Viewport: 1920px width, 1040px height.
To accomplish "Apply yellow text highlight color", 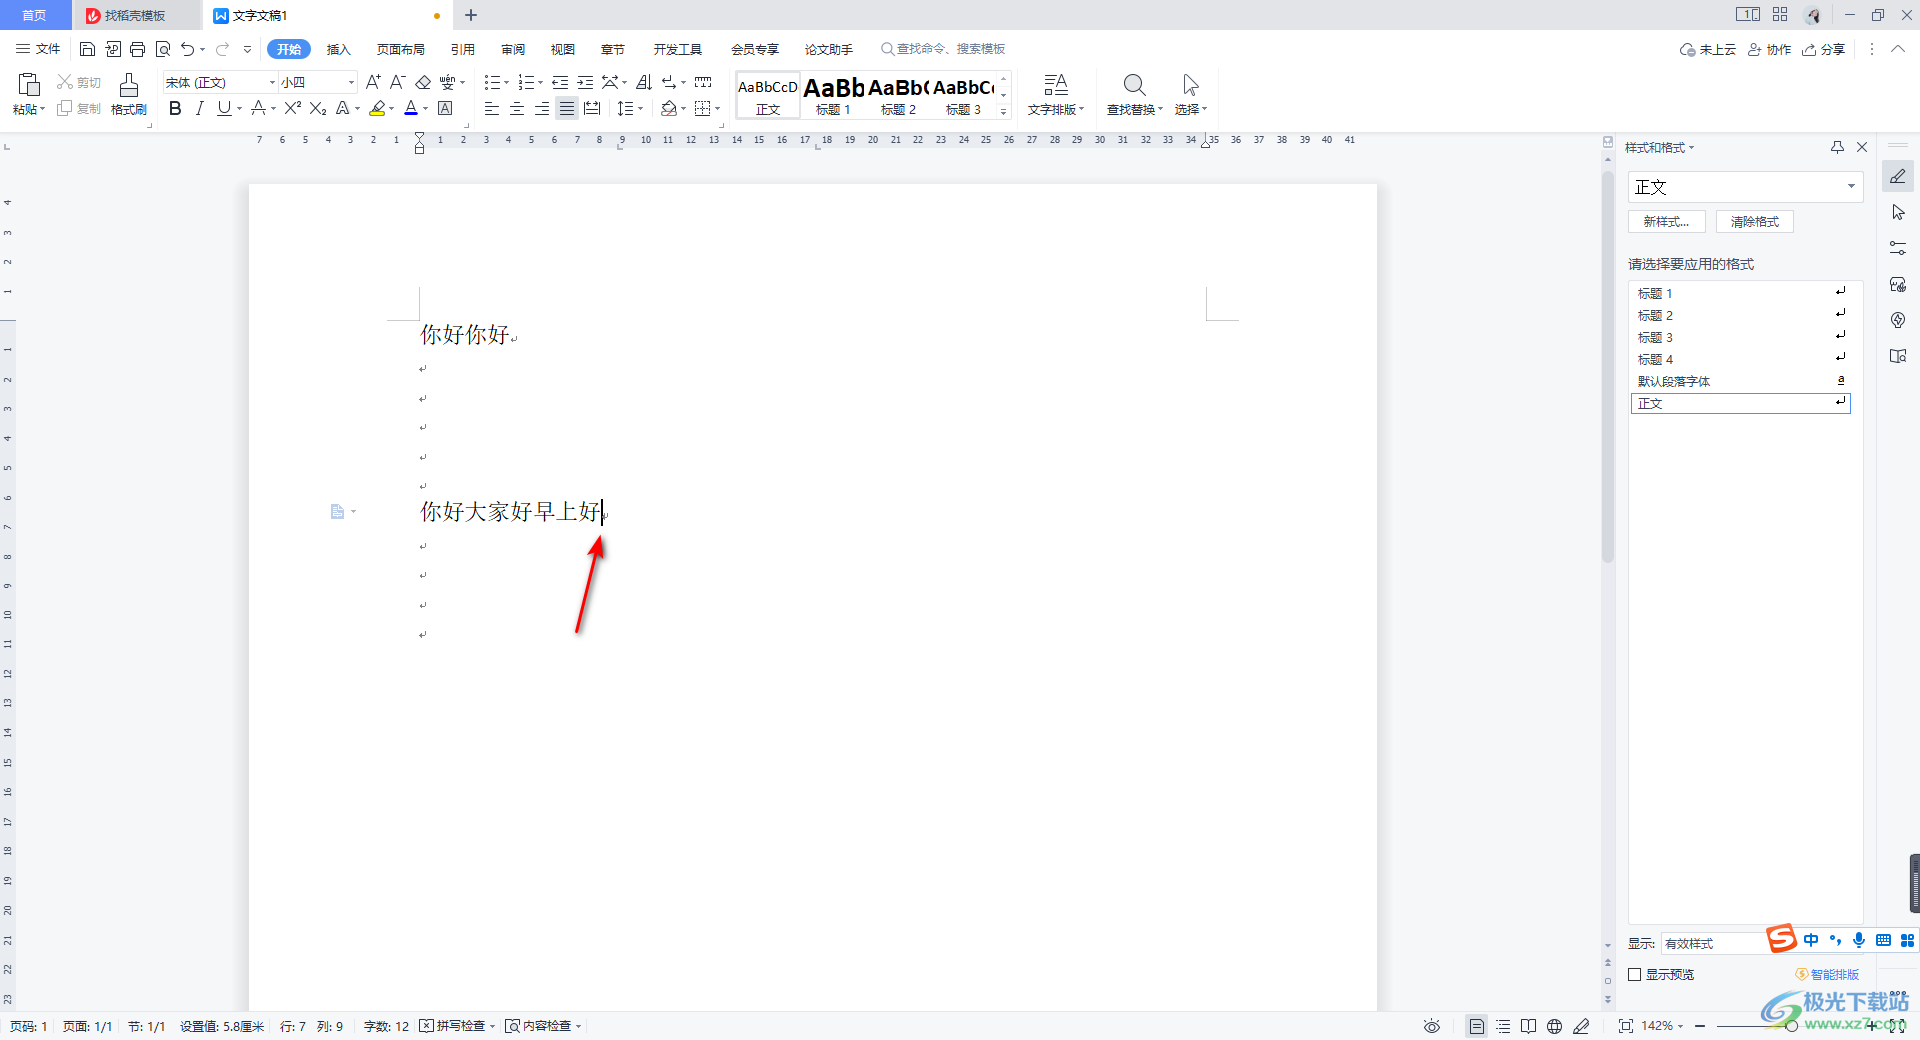I will point(377,108).
